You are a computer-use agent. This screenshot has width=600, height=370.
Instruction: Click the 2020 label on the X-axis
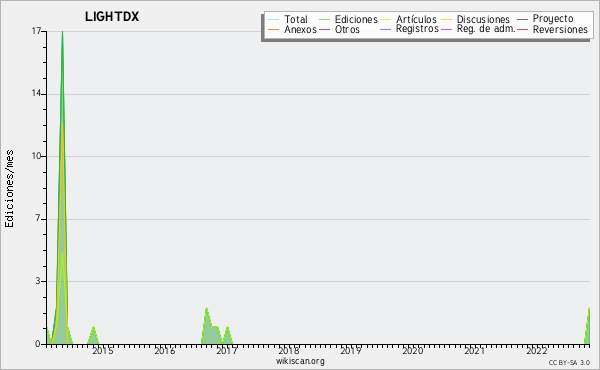coord(413,351)
